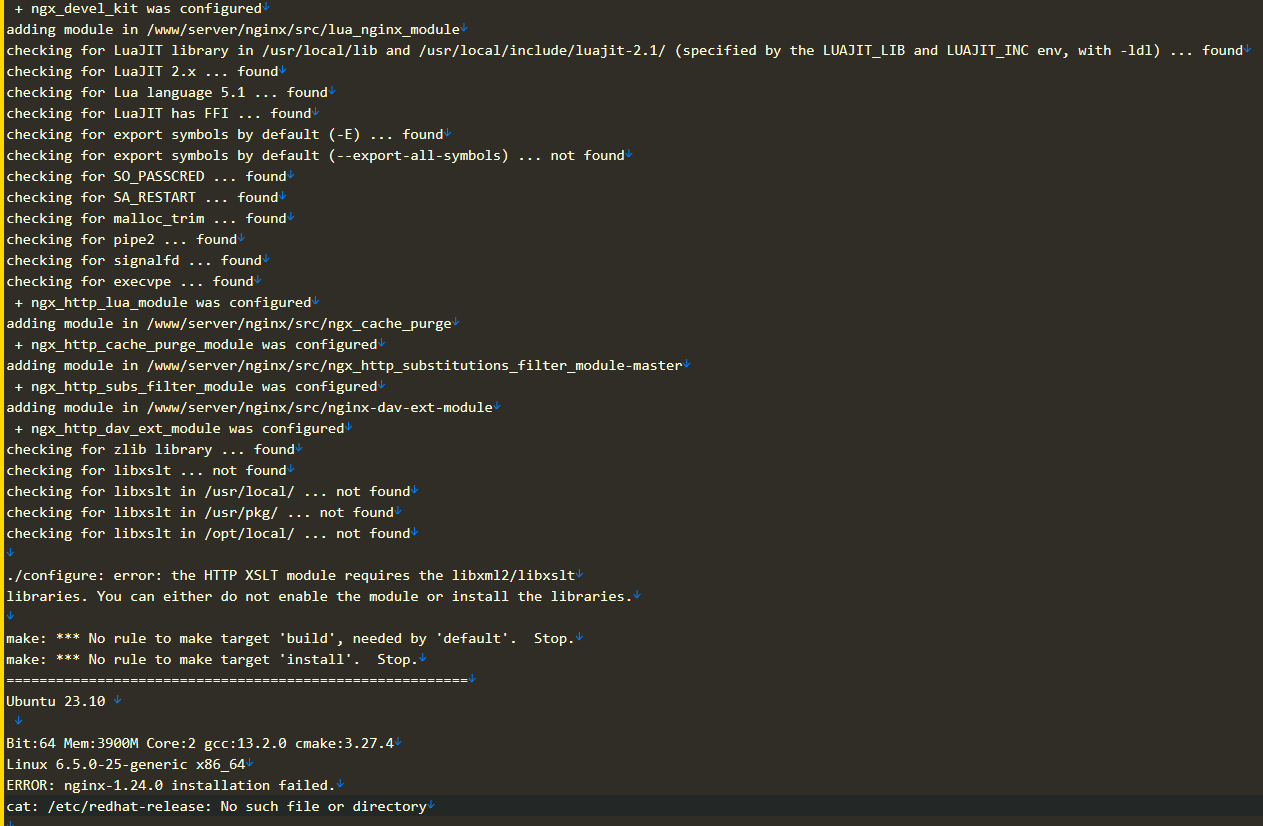The width and height of the screenshot is (1263, 826).
Task: Click the 'checking for LuaJIT 2.x ... found' line
Action: (142, 71)
